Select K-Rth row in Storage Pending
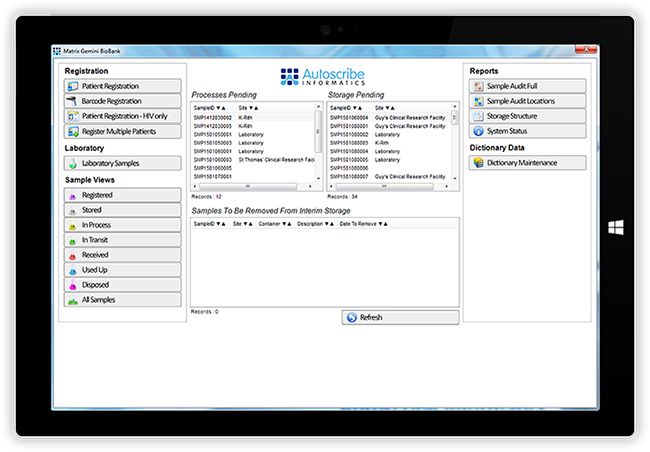Image resolution: width=650 pixels, height=452 pixels. [389, 143]
